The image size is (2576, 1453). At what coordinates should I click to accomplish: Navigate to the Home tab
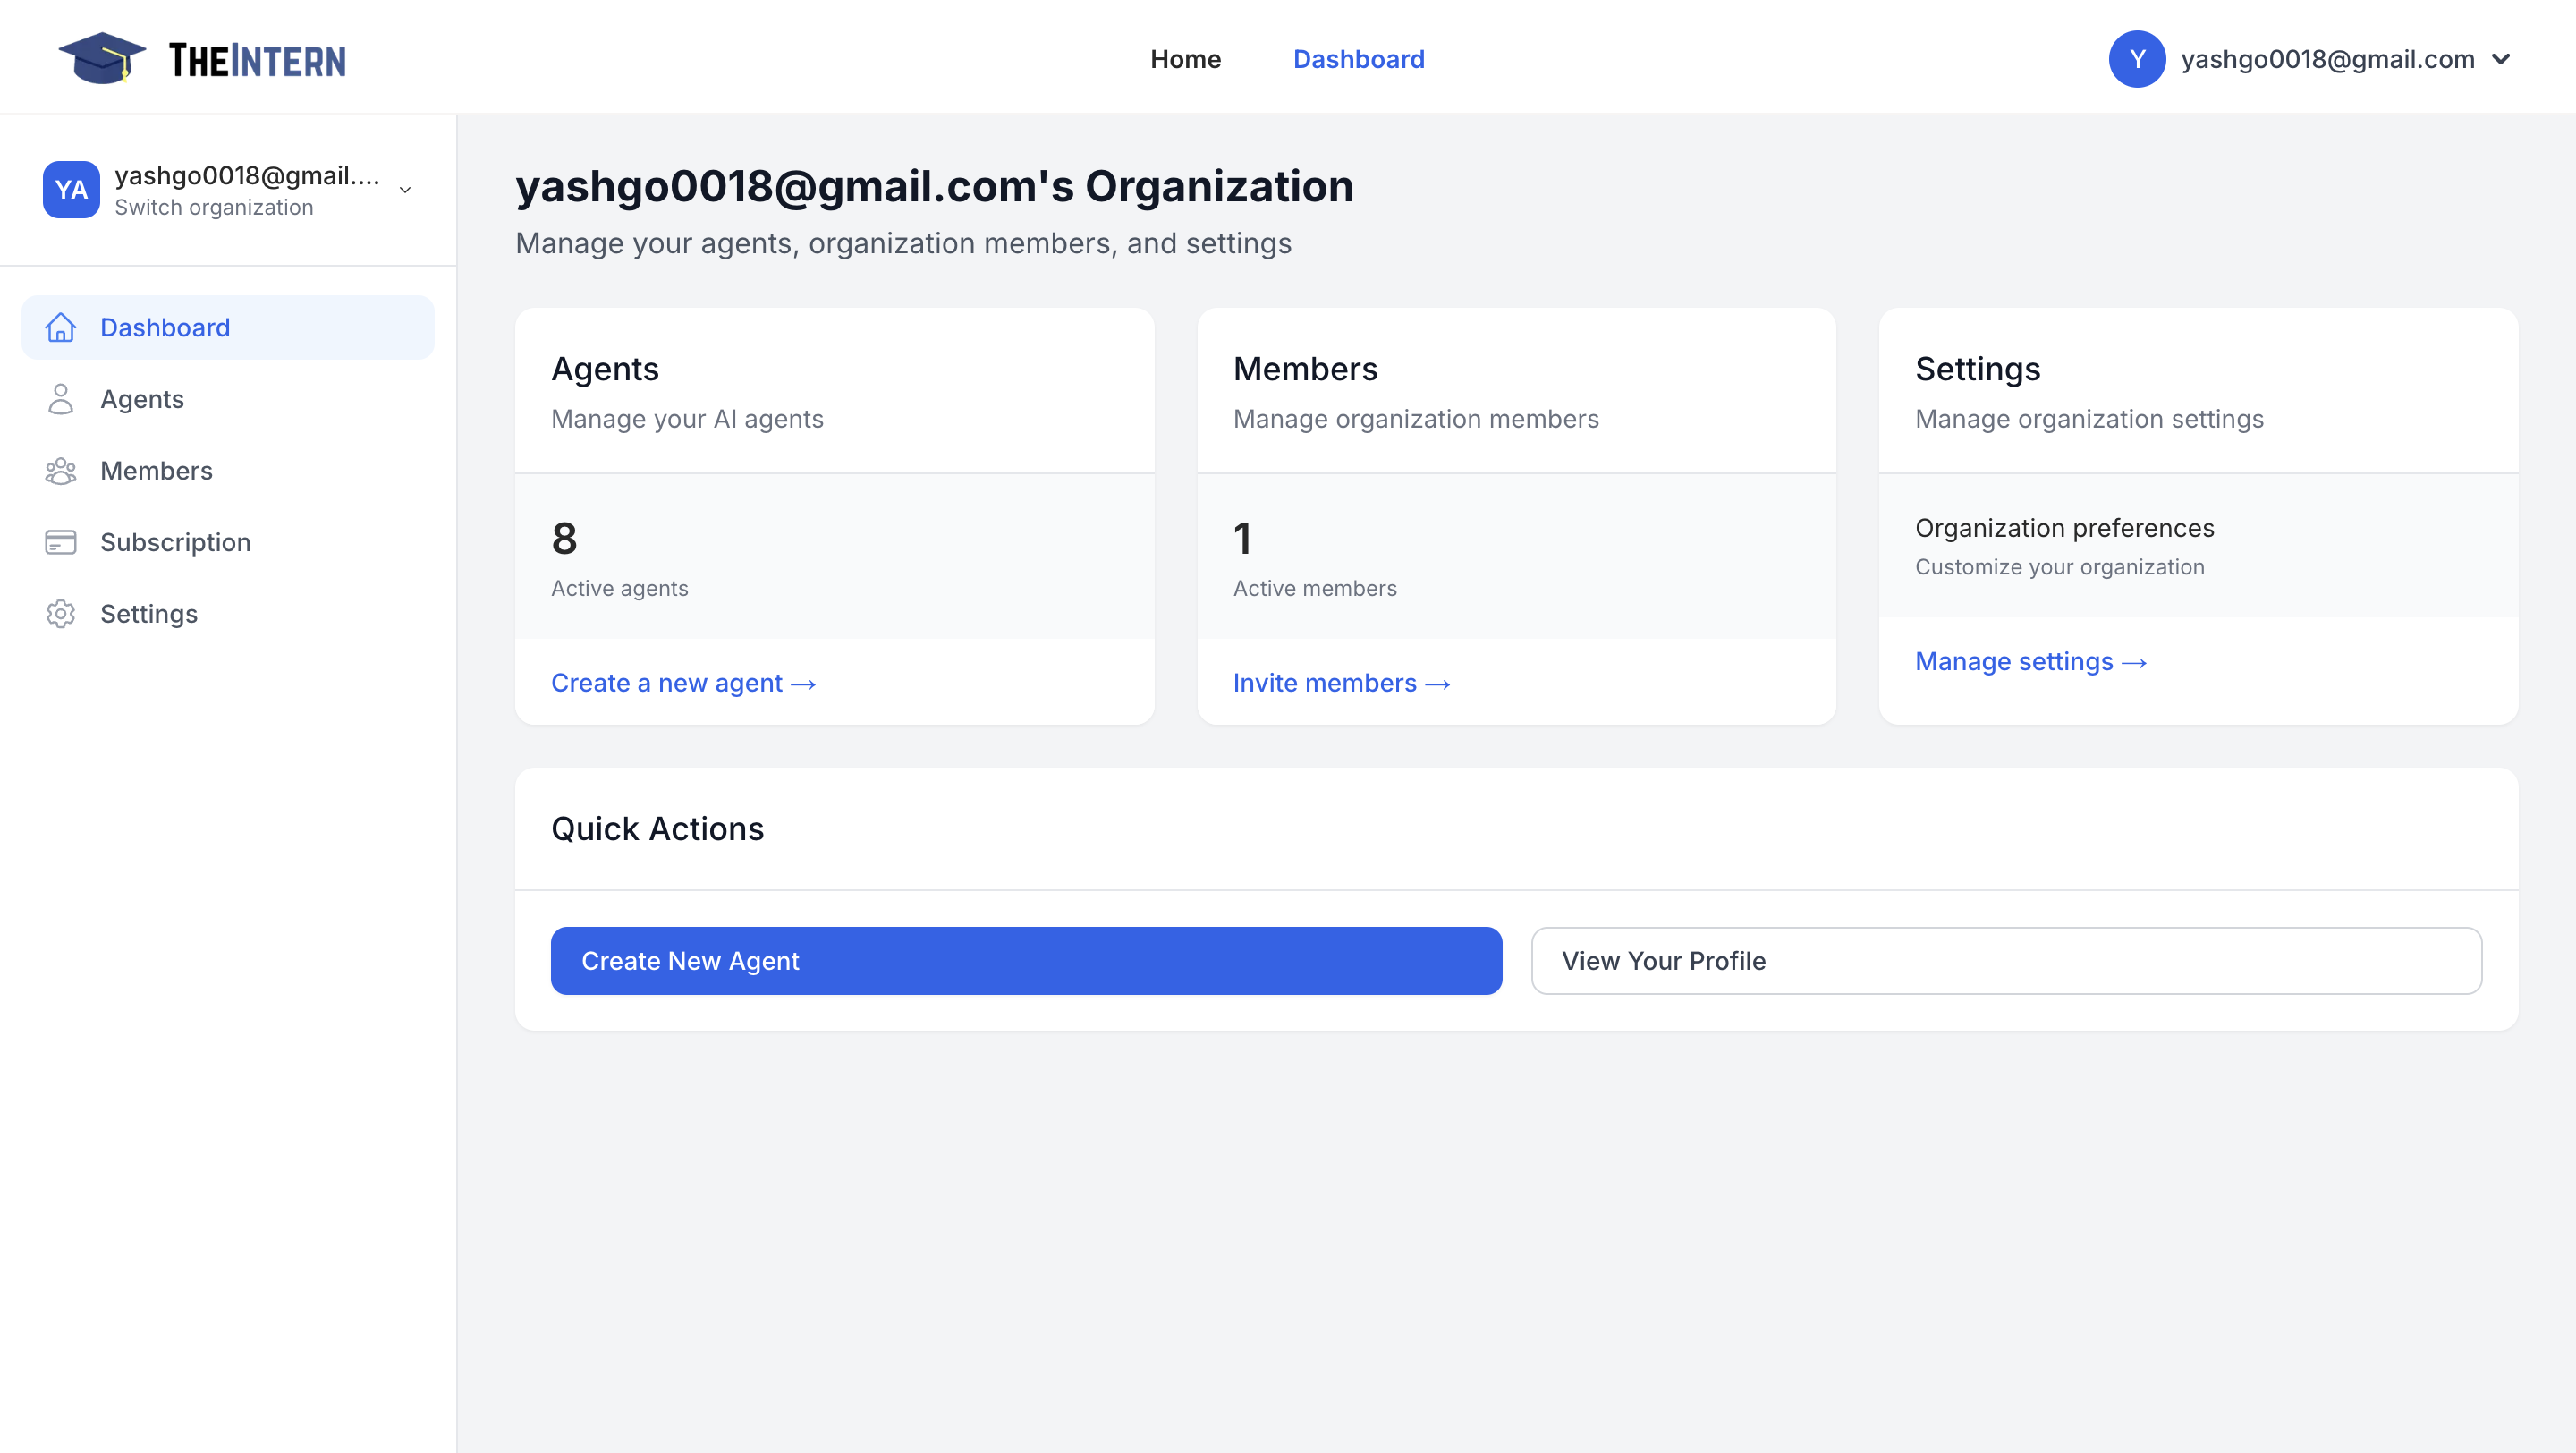[x=1185, y=59]
